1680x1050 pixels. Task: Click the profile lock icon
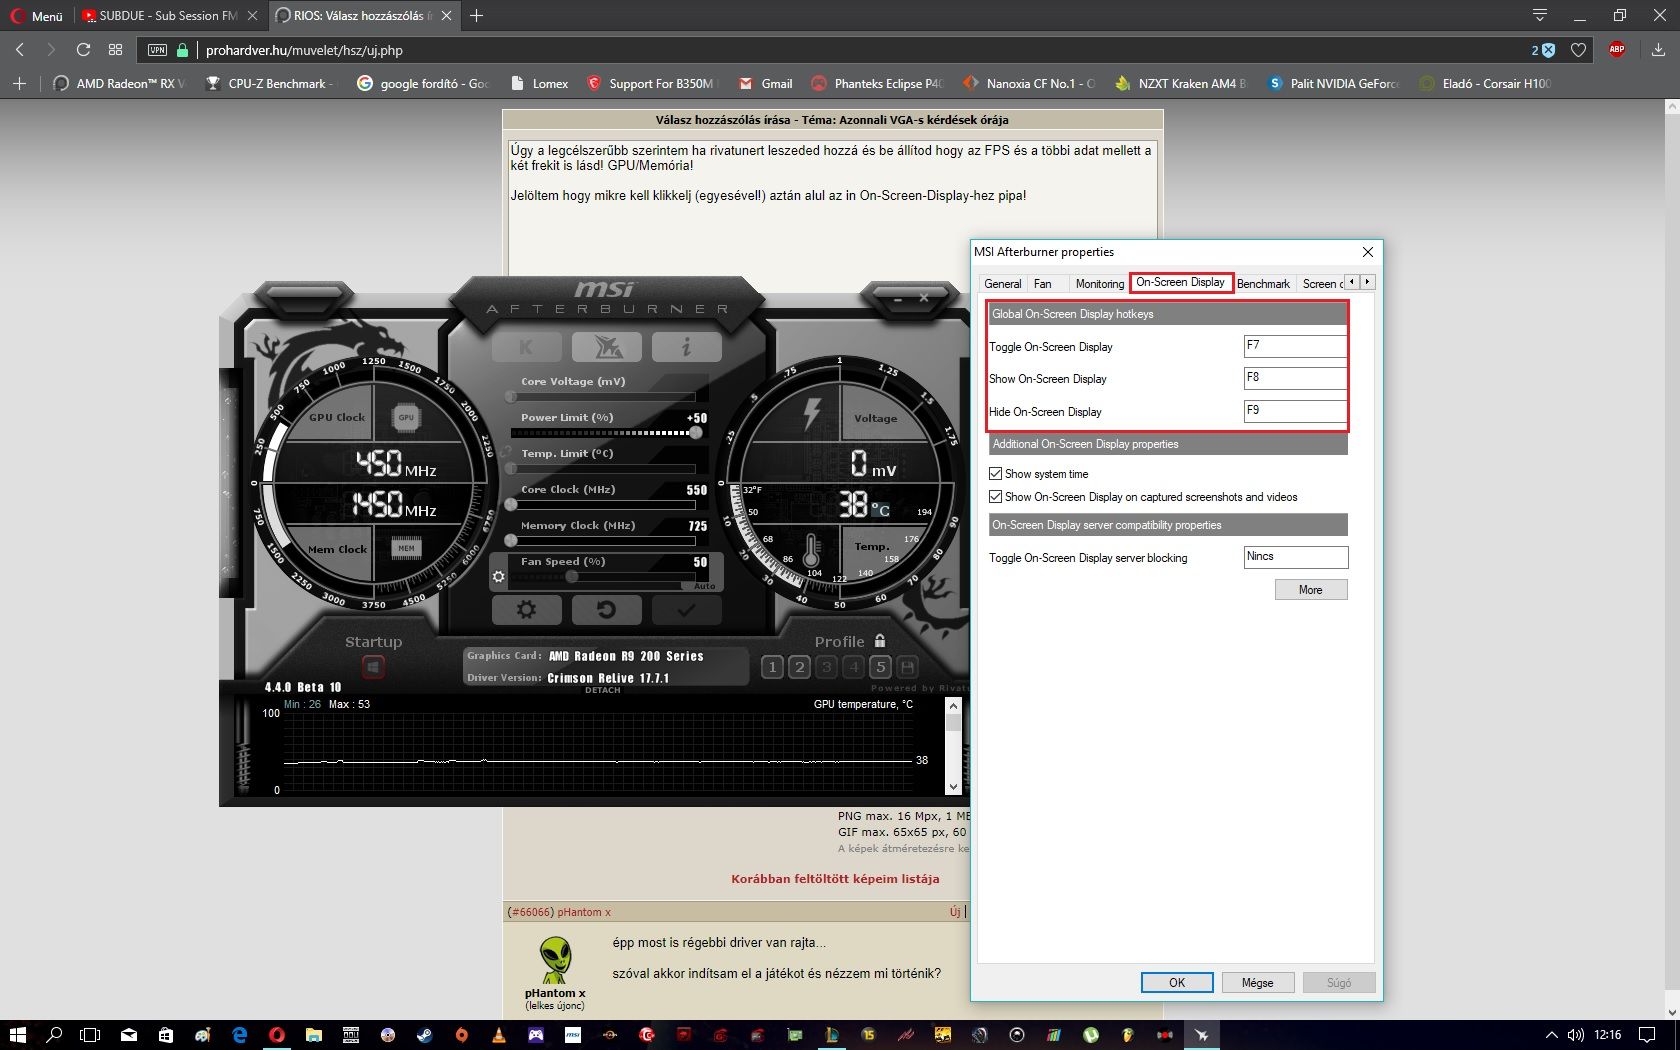coord(880,641)
